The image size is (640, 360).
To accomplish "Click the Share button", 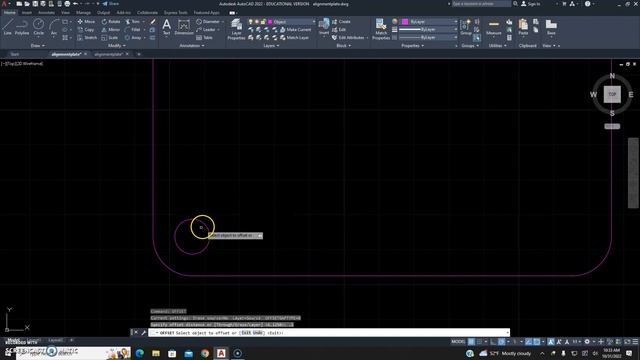I will [111, 4].
